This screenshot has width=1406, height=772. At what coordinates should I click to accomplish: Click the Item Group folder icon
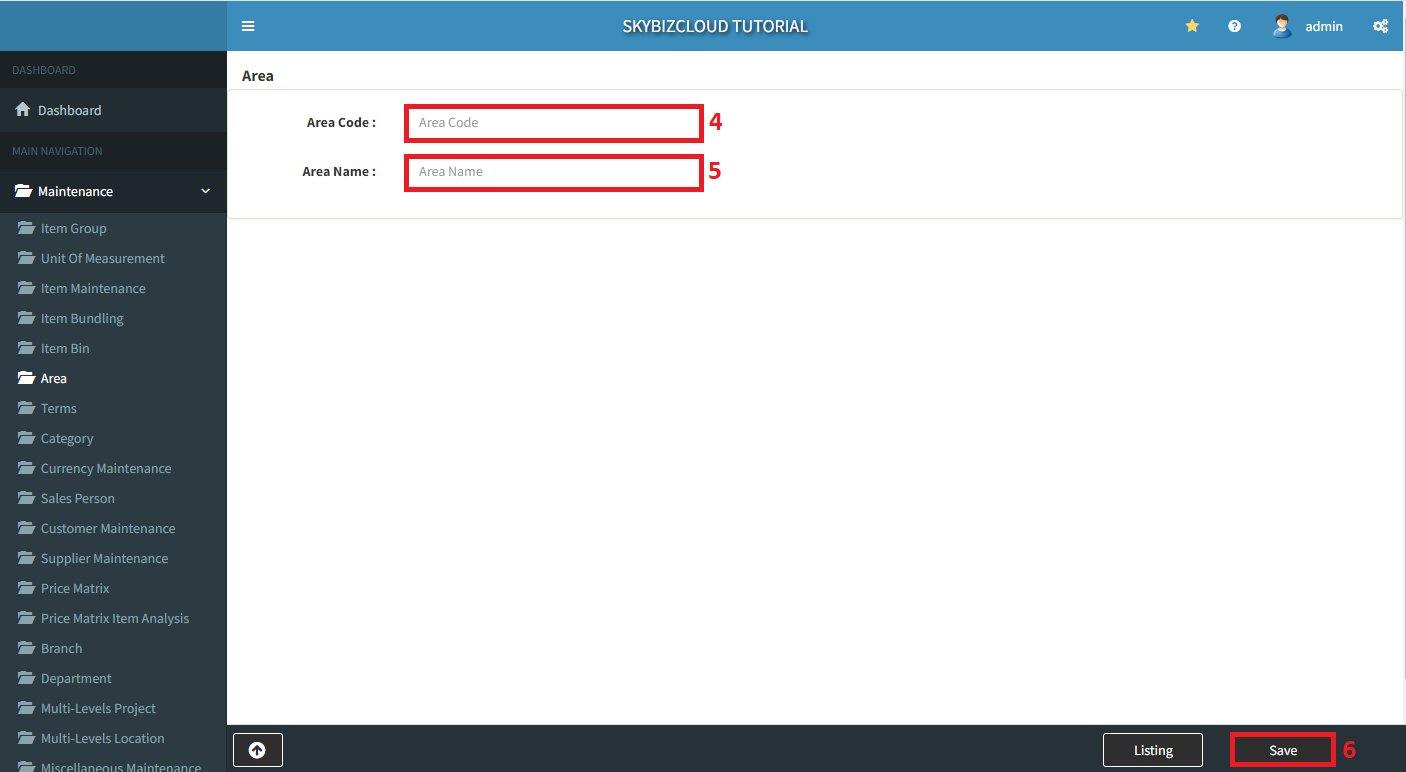[26, 228]
